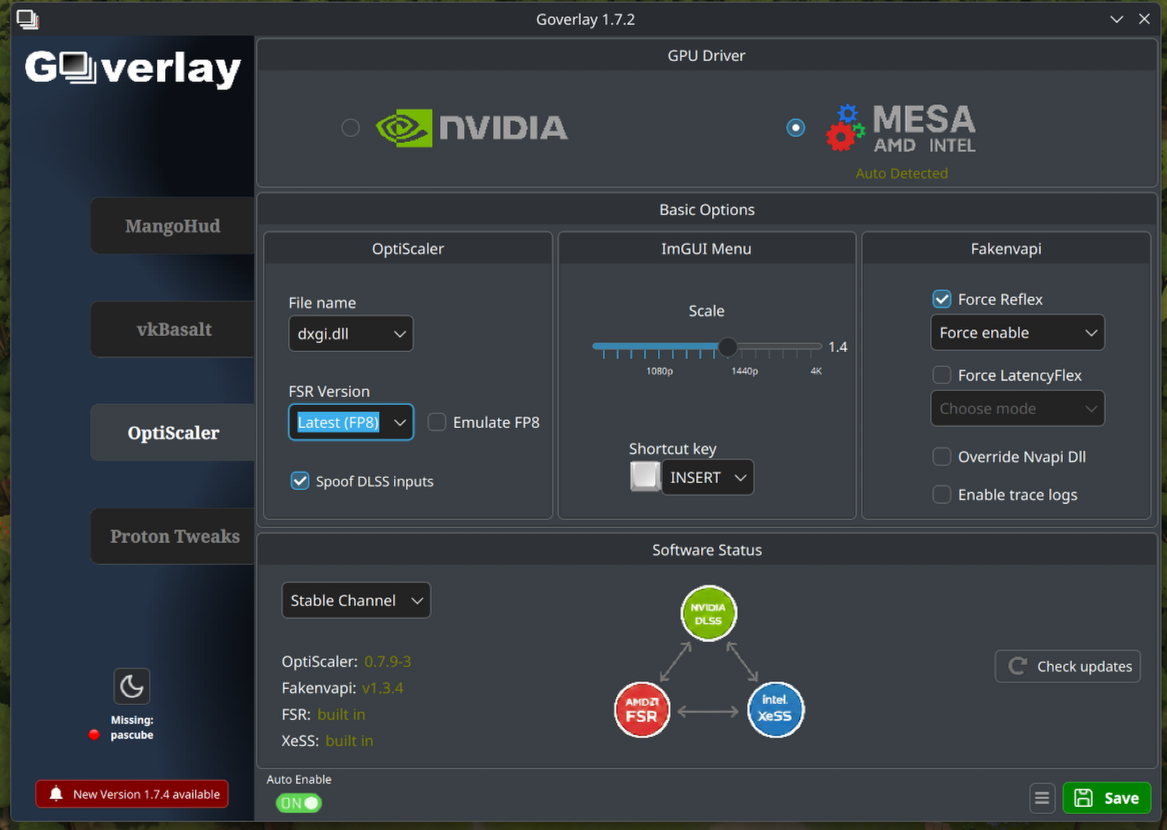Open the Stable Channel dropdown
The image size is (1167, 830).
point(356,600)
